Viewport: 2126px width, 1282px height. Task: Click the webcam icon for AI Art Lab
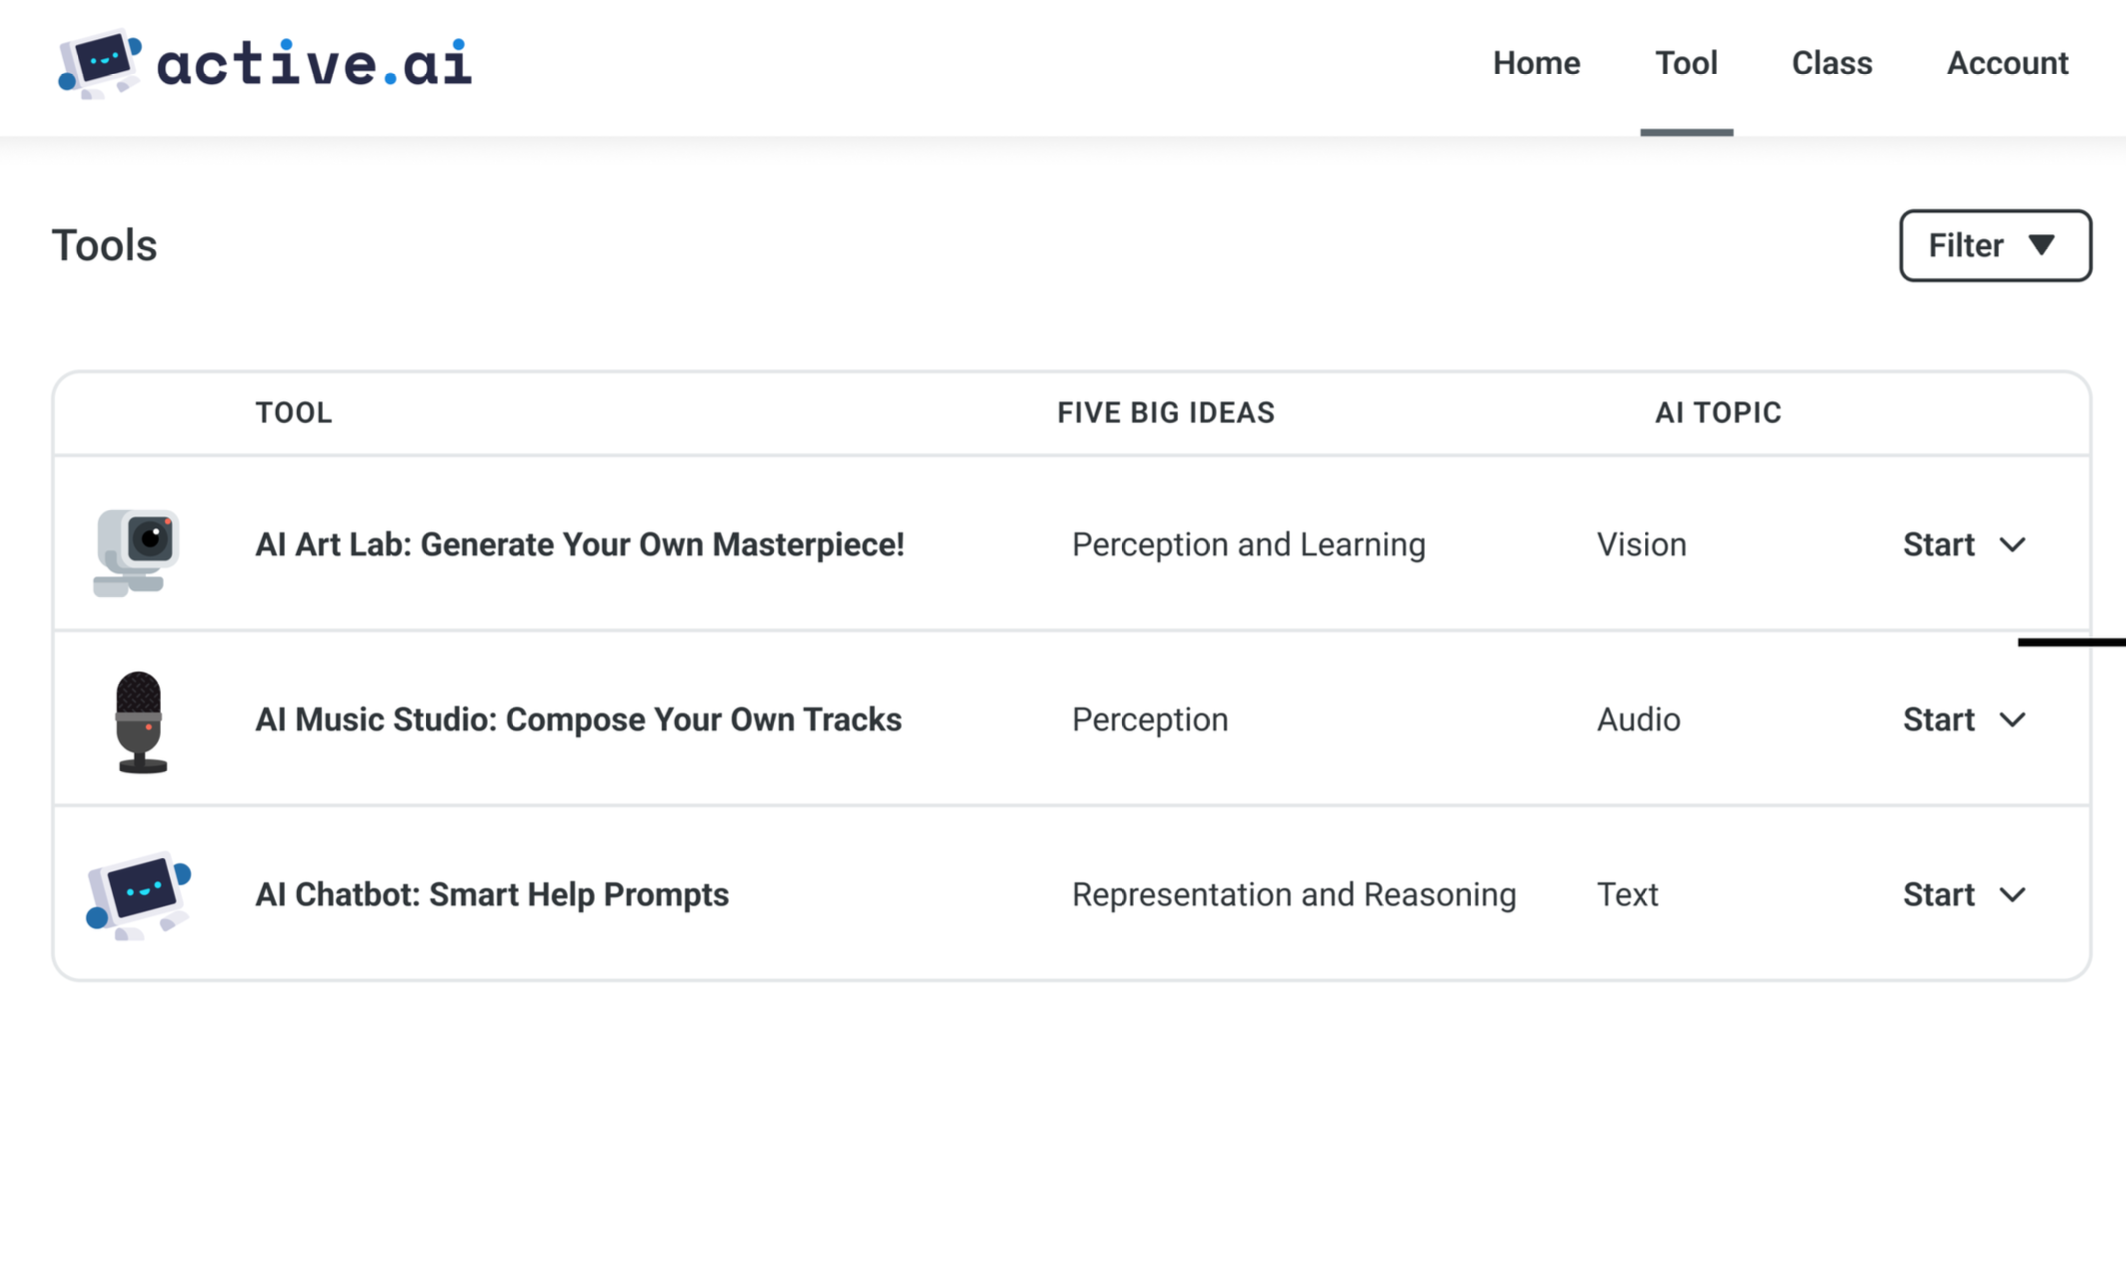point(137,549)
